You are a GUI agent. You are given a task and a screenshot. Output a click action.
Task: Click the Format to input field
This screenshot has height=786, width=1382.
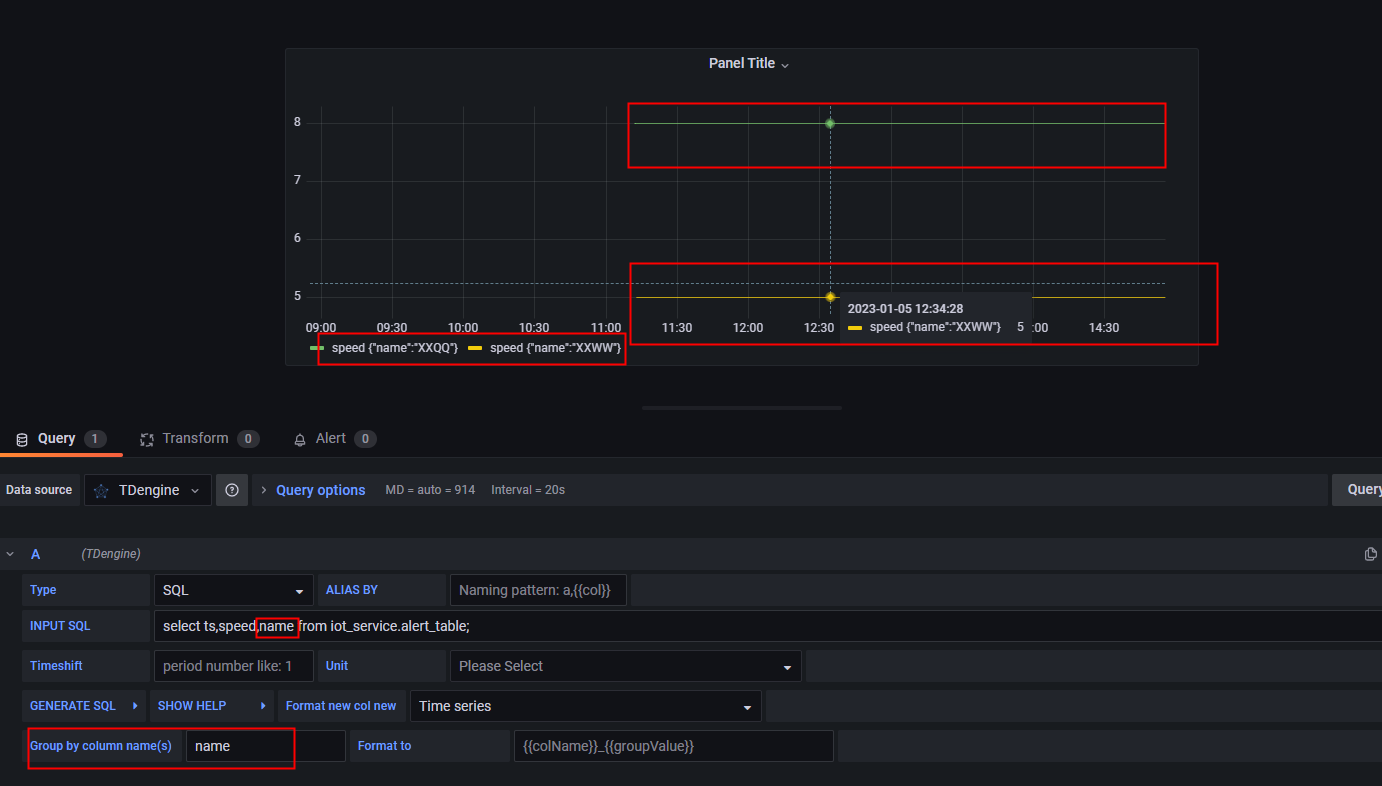pos(673,746)
